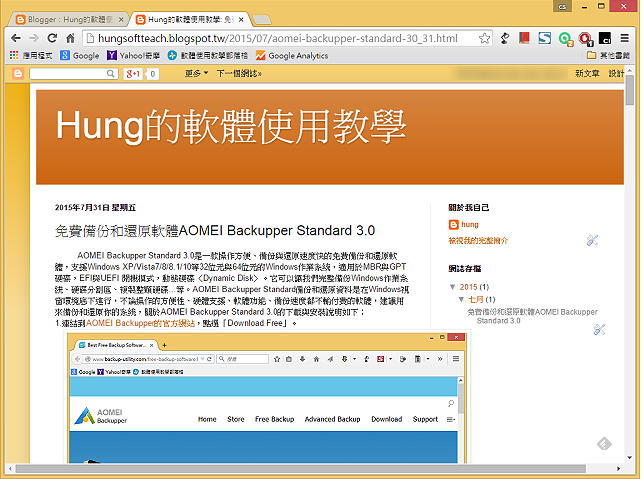Screen dimensions: 644x479
Task: Open the 2015 archive link
Action: pos(468,287)
